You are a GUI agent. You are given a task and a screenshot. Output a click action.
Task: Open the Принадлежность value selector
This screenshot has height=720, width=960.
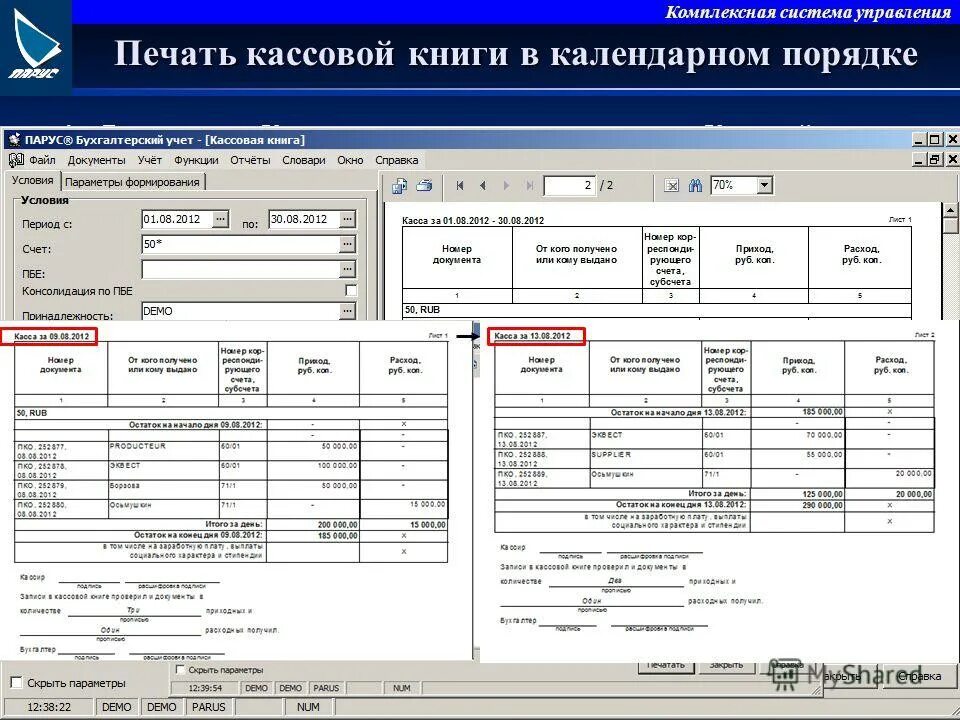click(347, 310)
